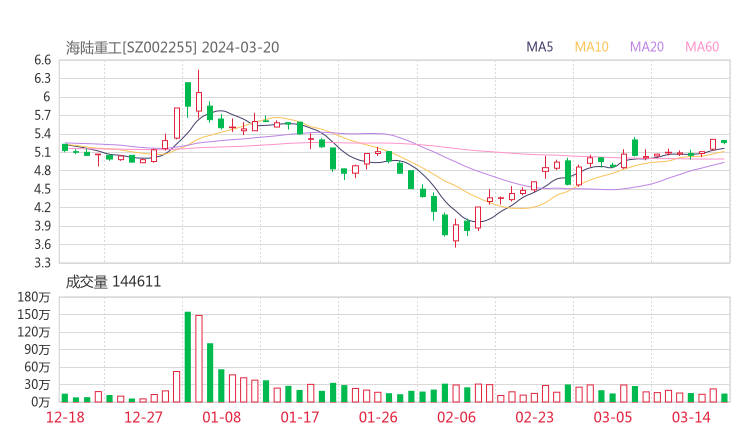This screenshot has height=440, width=740.
Task: Click the 01-26 date axis label
Action: tap(378, 417)
